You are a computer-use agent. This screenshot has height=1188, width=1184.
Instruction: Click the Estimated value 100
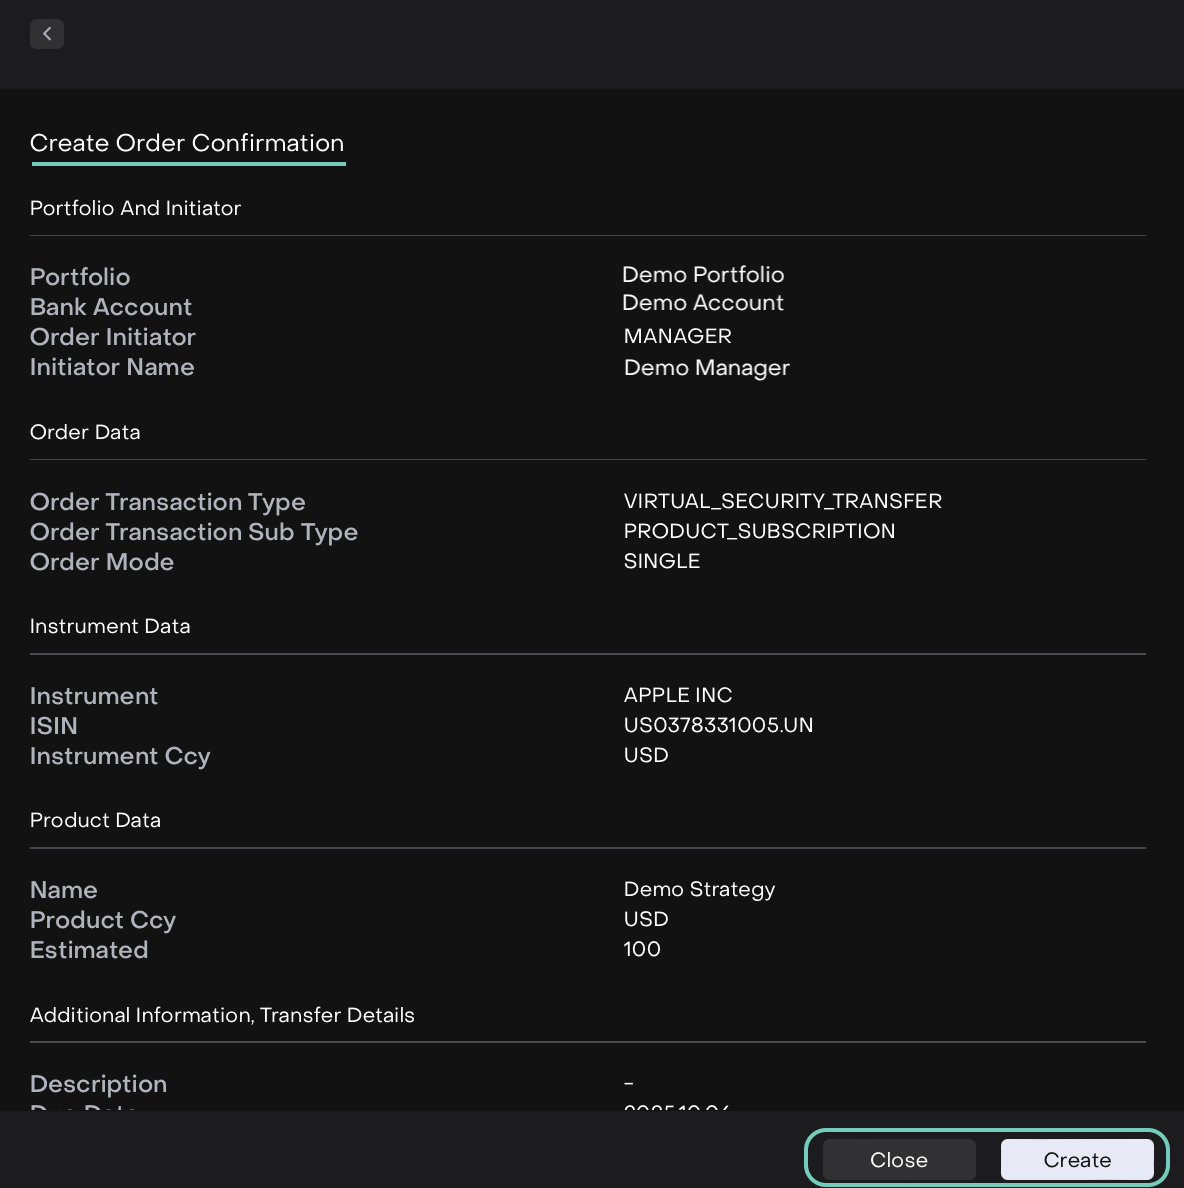(642, 949)
